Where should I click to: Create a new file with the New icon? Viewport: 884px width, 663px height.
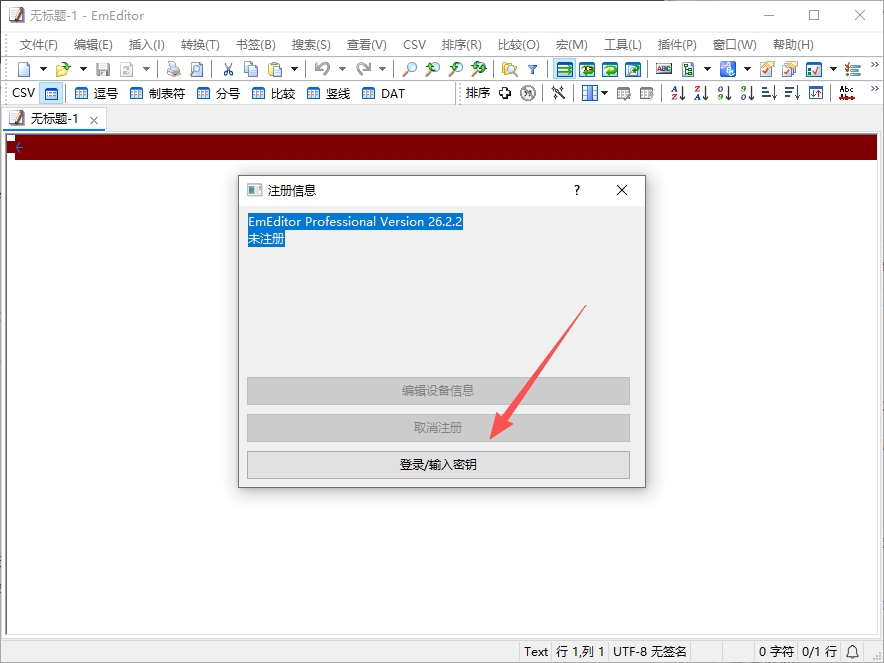(x=24, y=69)
